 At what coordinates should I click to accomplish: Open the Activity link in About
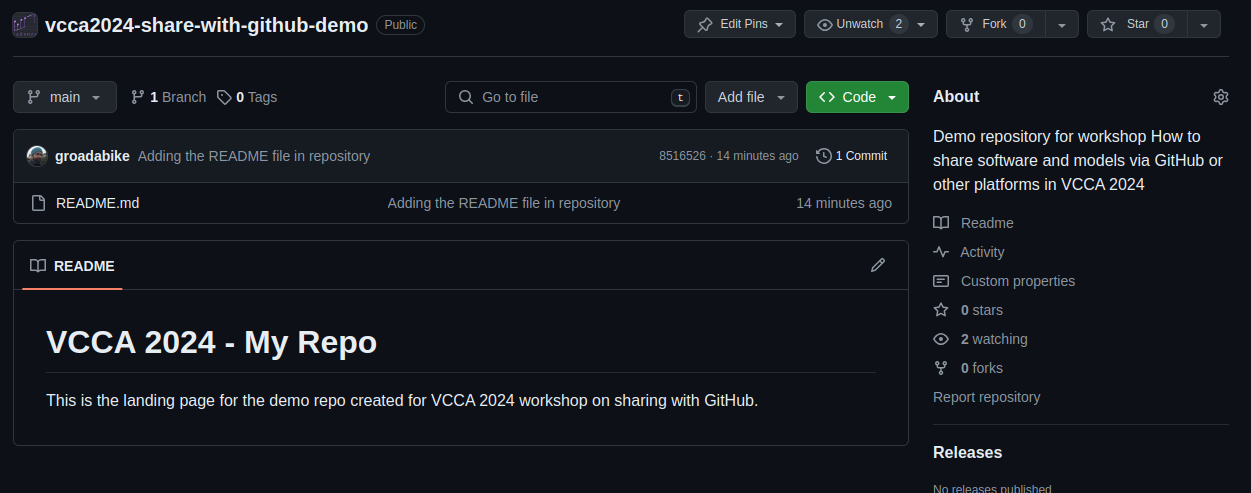click(x=982, y=252)
